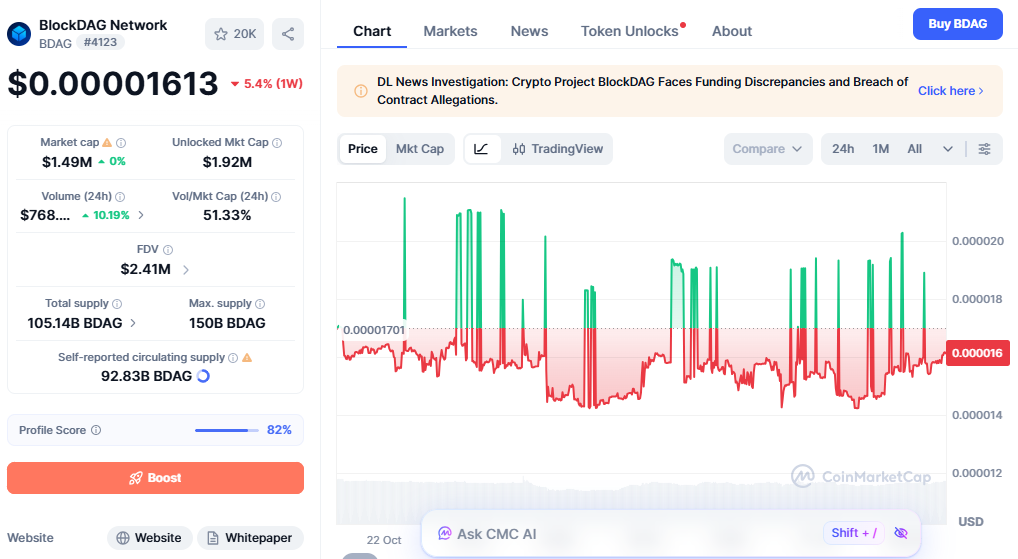Expand more time range options chevron
Viewport: 1018px width, 559px height.
pos(948,149)
